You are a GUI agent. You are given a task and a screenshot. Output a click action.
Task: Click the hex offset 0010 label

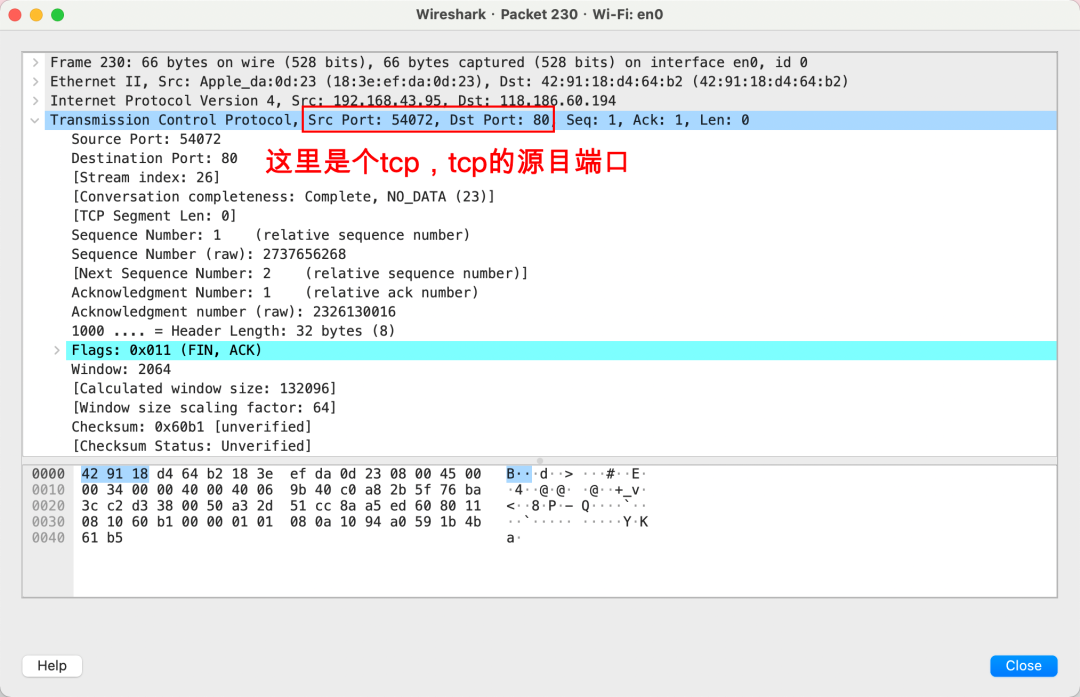point(48,490)
